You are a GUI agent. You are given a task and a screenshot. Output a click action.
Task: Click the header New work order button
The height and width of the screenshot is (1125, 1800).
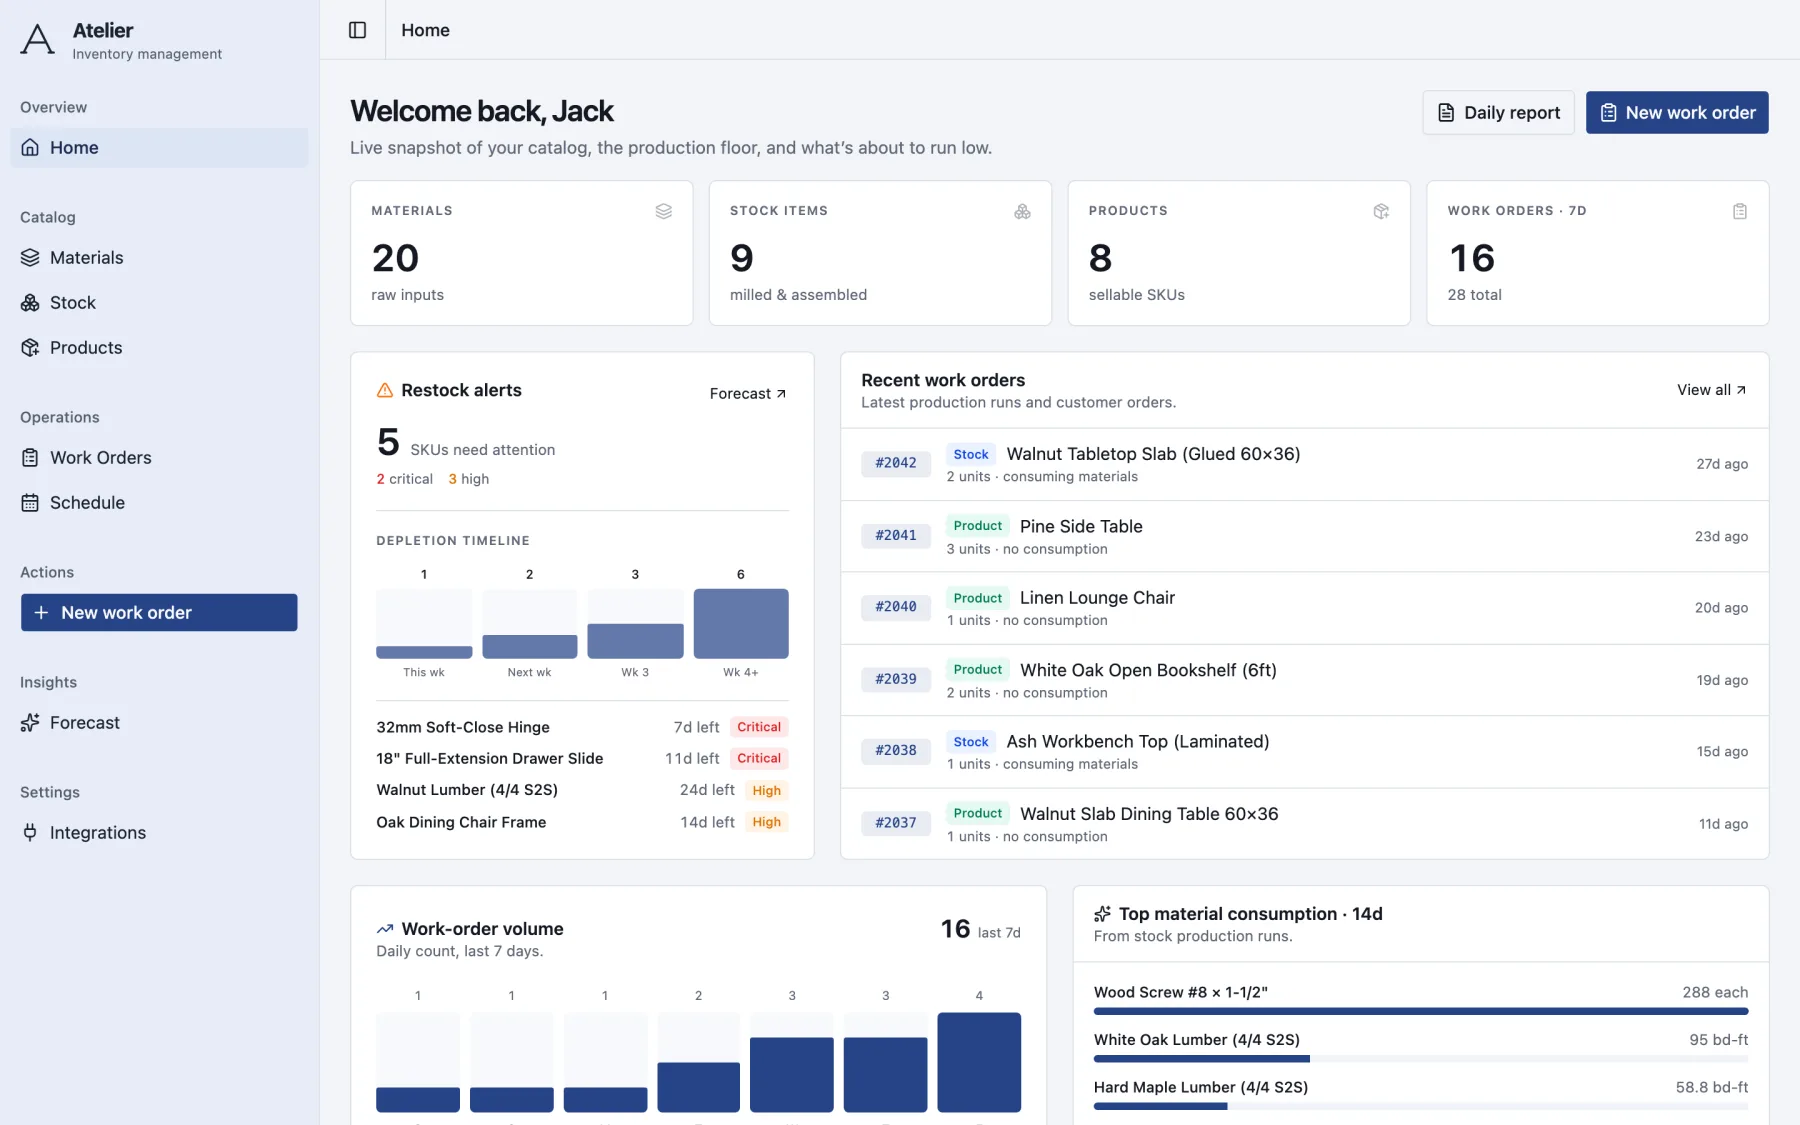(1677, 113)
